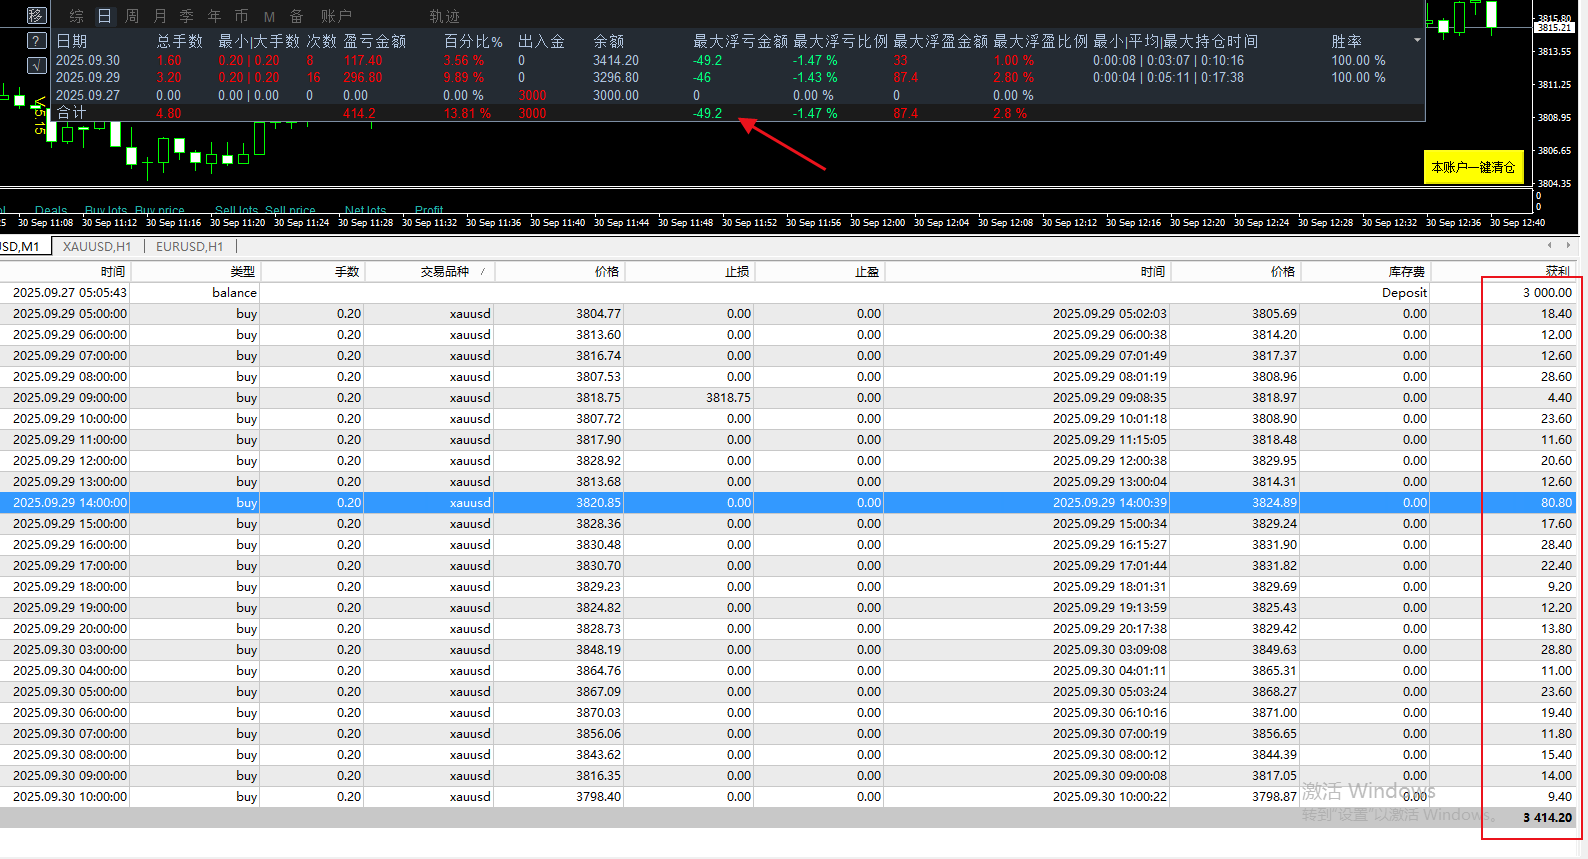
Task: Click close time 2025.09.29 16:15:27
Action: click(1109, 544)
